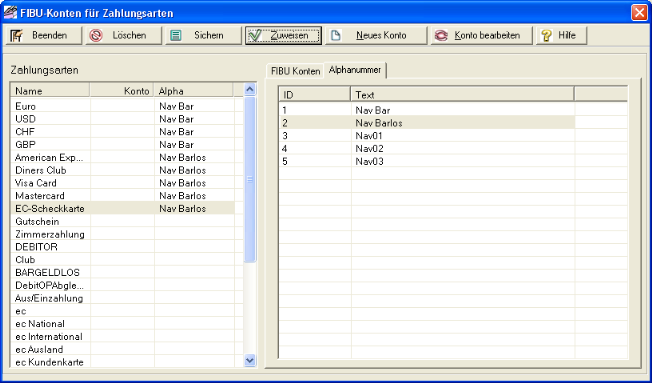Click the Löschen delete icon

click(96, 36)
